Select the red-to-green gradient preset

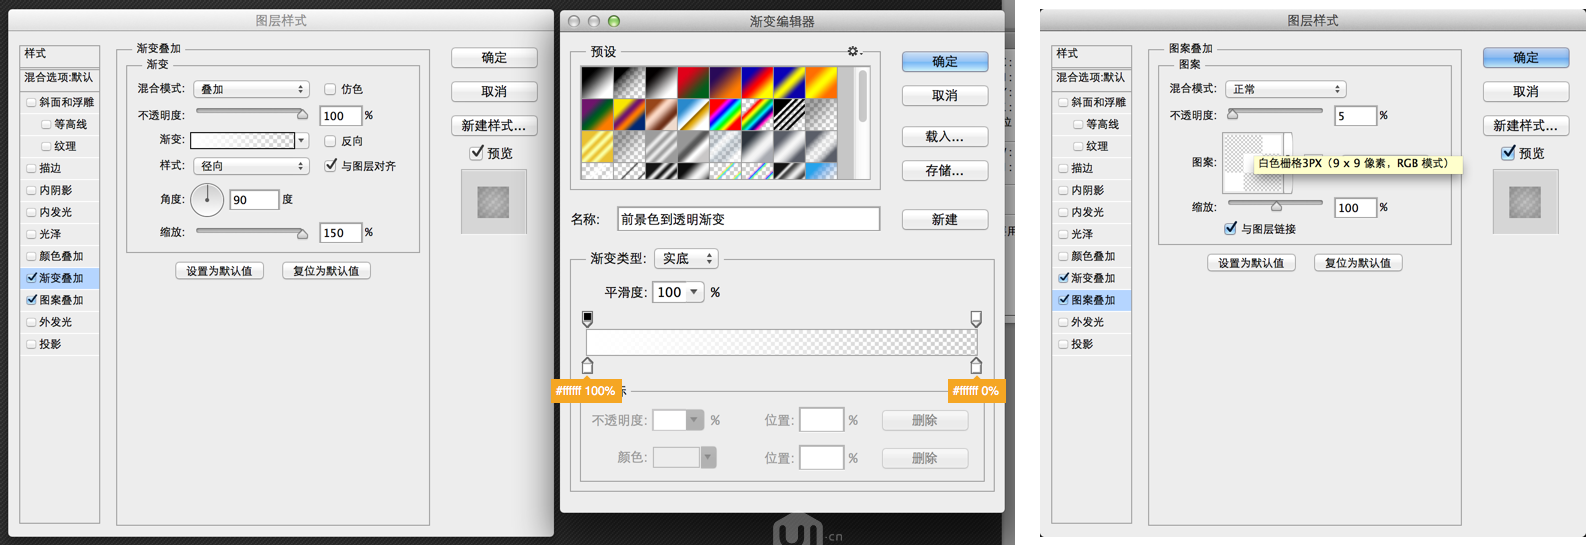coord(693,82)
